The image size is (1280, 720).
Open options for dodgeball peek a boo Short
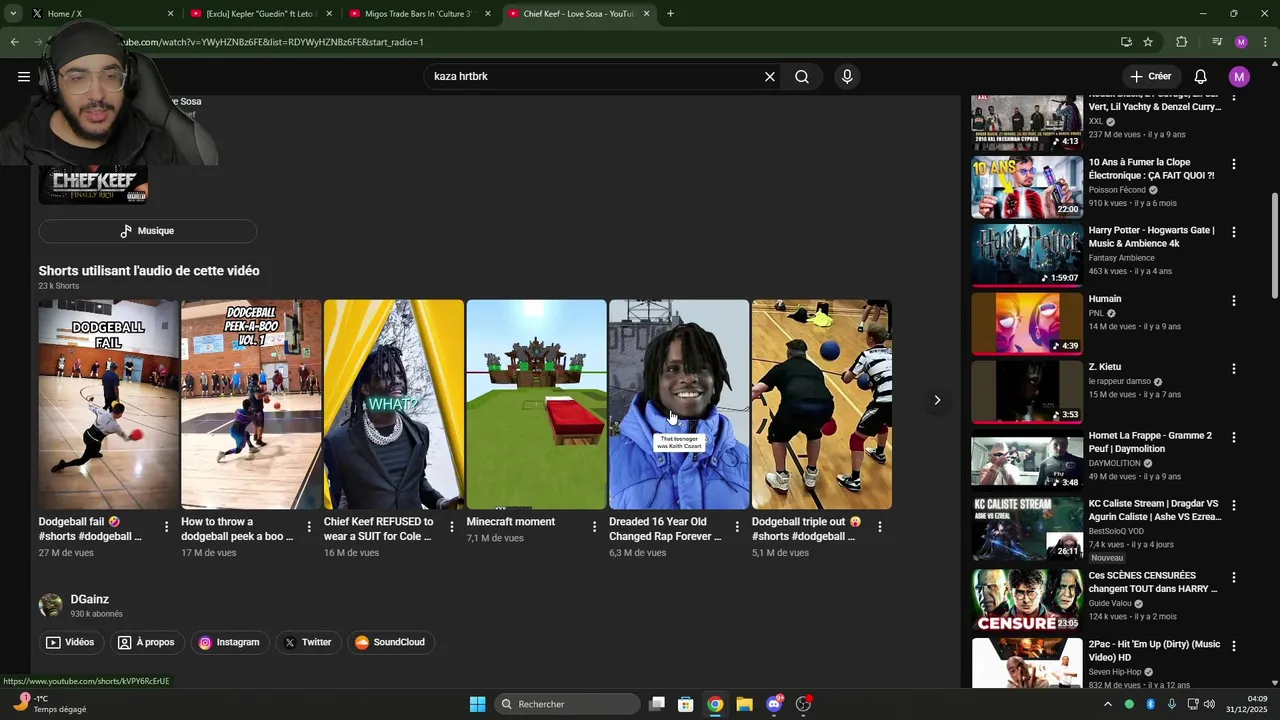pyautogui.click(x=309, y=527)
